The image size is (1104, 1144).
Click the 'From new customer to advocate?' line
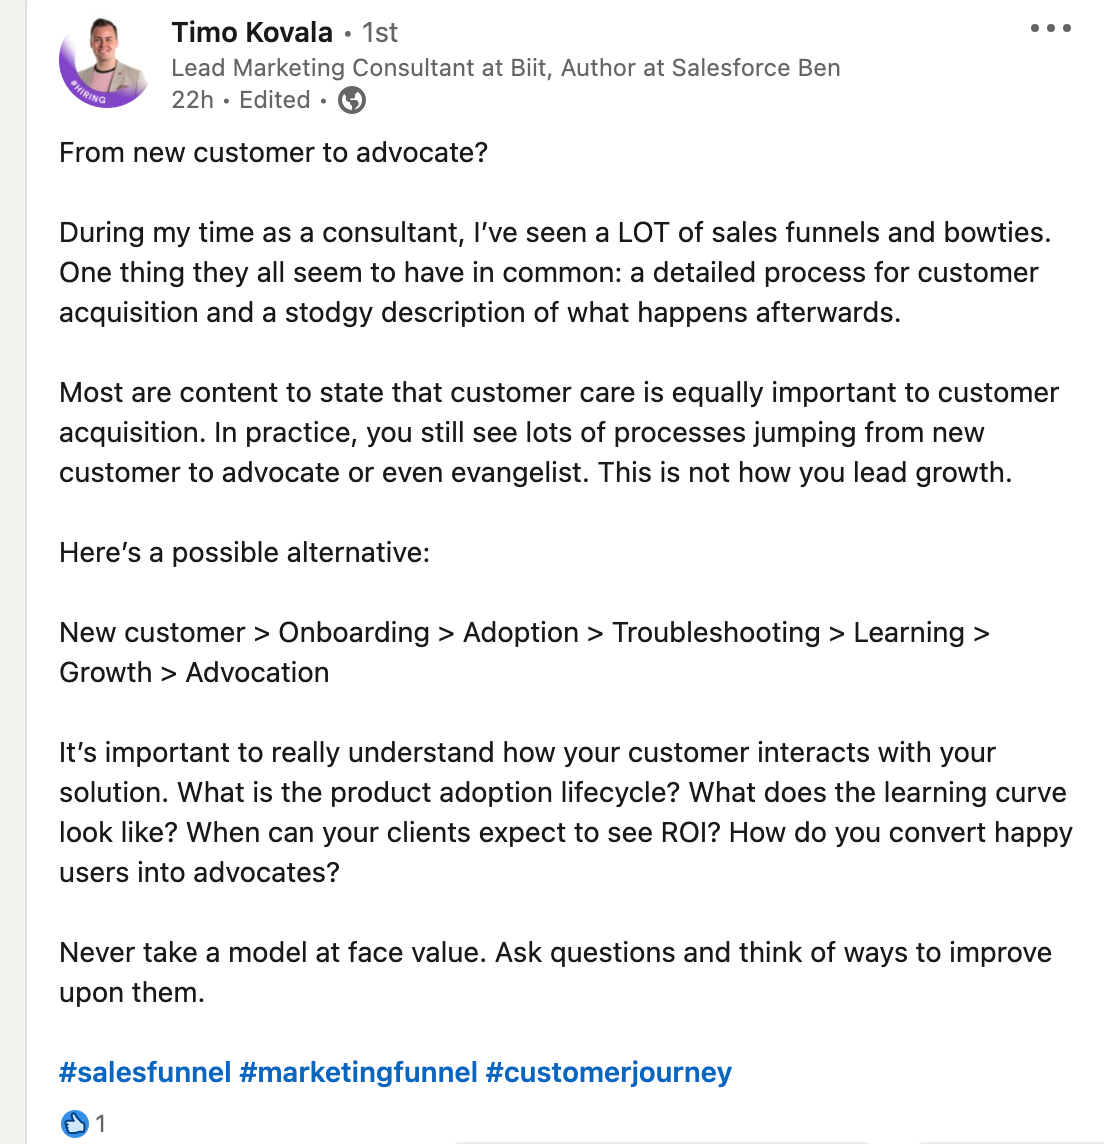(273, 152)
